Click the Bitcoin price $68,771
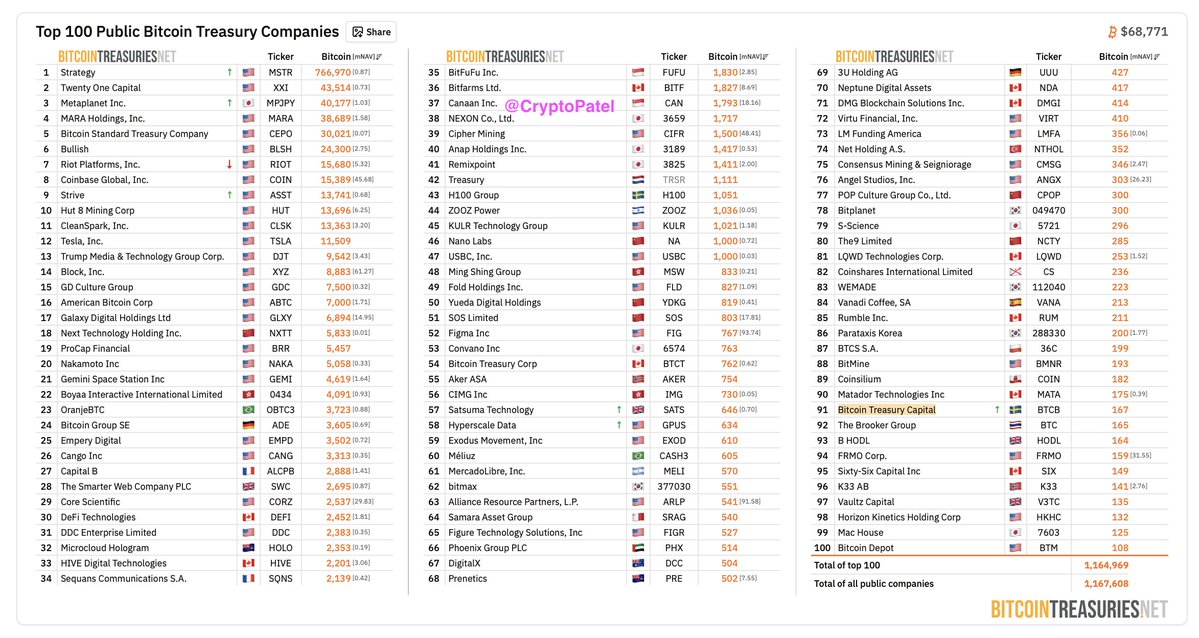Screen dimensions: 1199x638 click(x=1144, y=31)
